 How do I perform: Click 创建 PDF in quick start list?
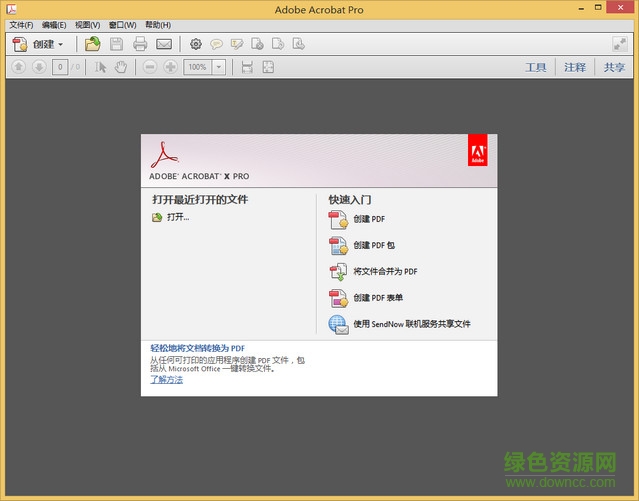coord(369,219)
